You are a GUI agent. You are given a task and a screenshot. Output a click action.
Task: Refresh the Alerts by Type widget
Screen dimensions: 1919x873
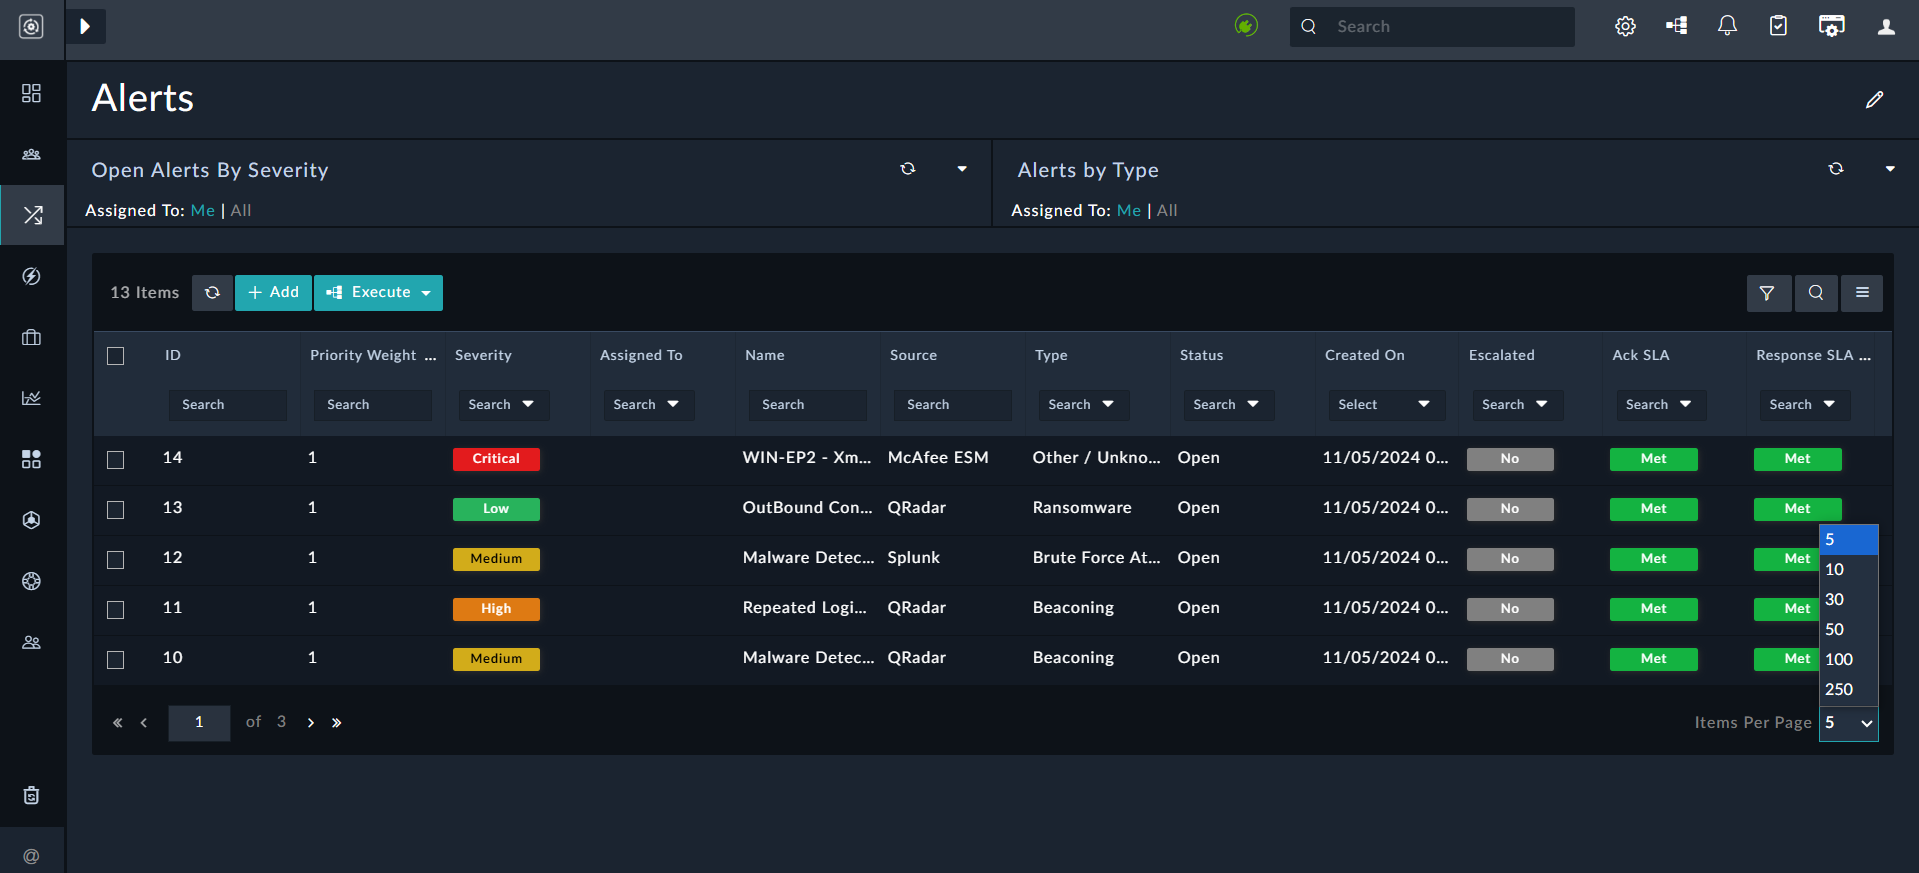(x=1836, y=169)
